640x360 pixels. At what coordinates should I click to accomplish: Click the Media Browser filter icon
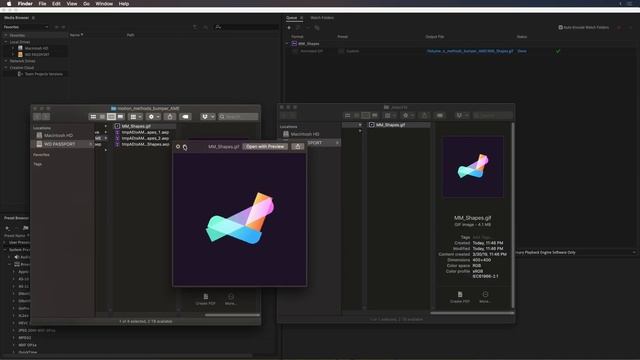pyautogui.click(x=195, y=27)
